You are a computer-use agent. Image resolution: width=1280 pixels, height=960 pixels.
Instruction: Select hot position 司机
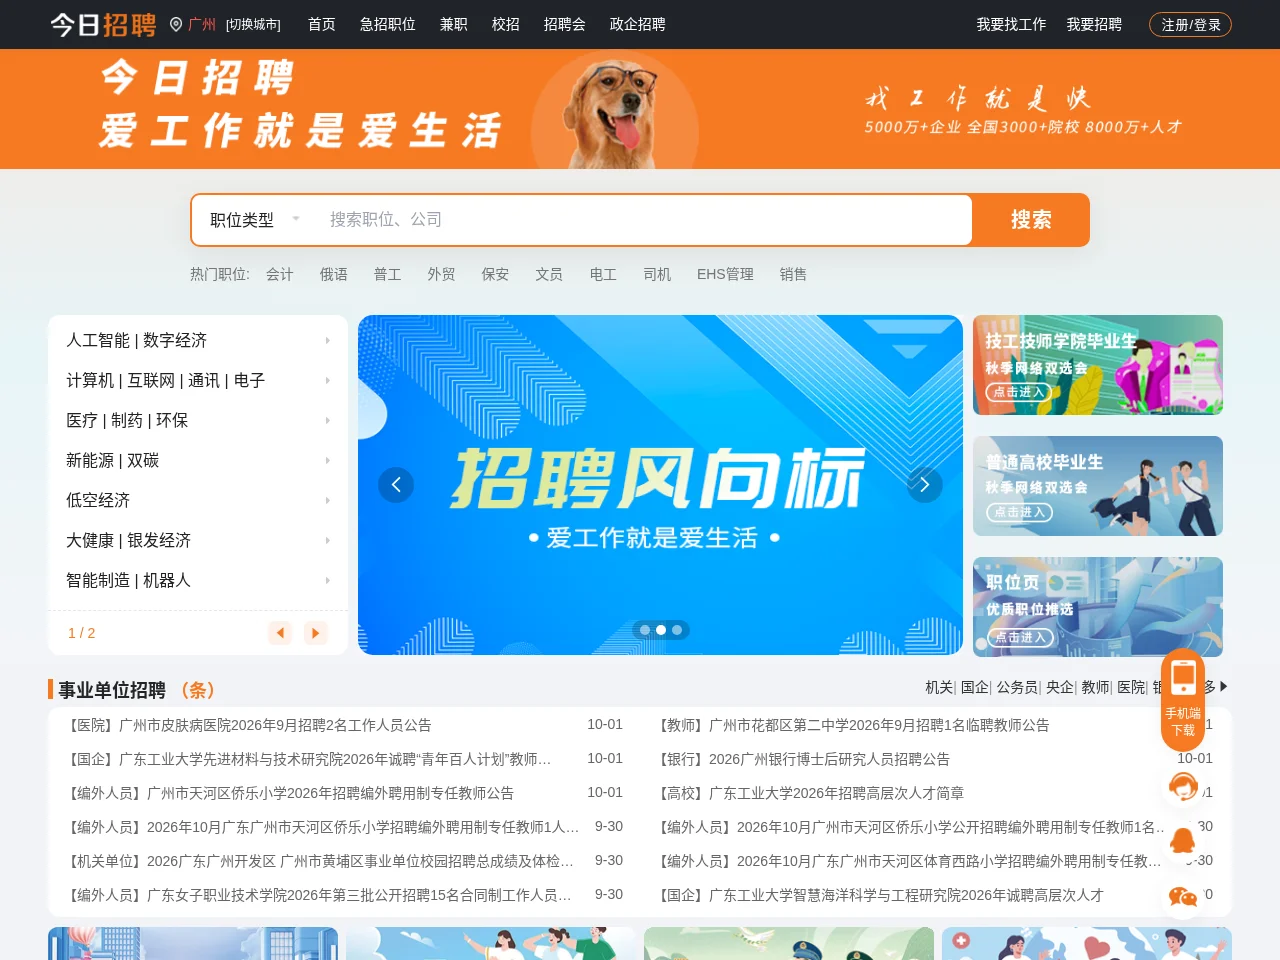(658, 274)
